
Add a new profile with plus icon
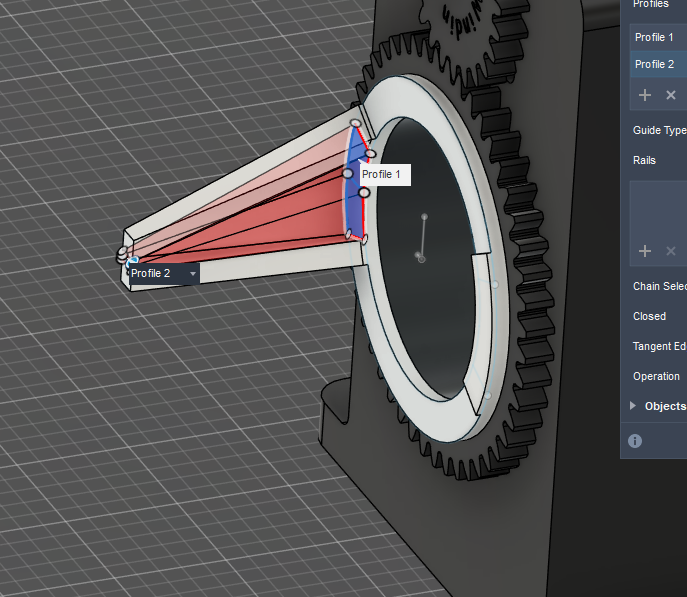pyautogui.click(x=645, y=95)
